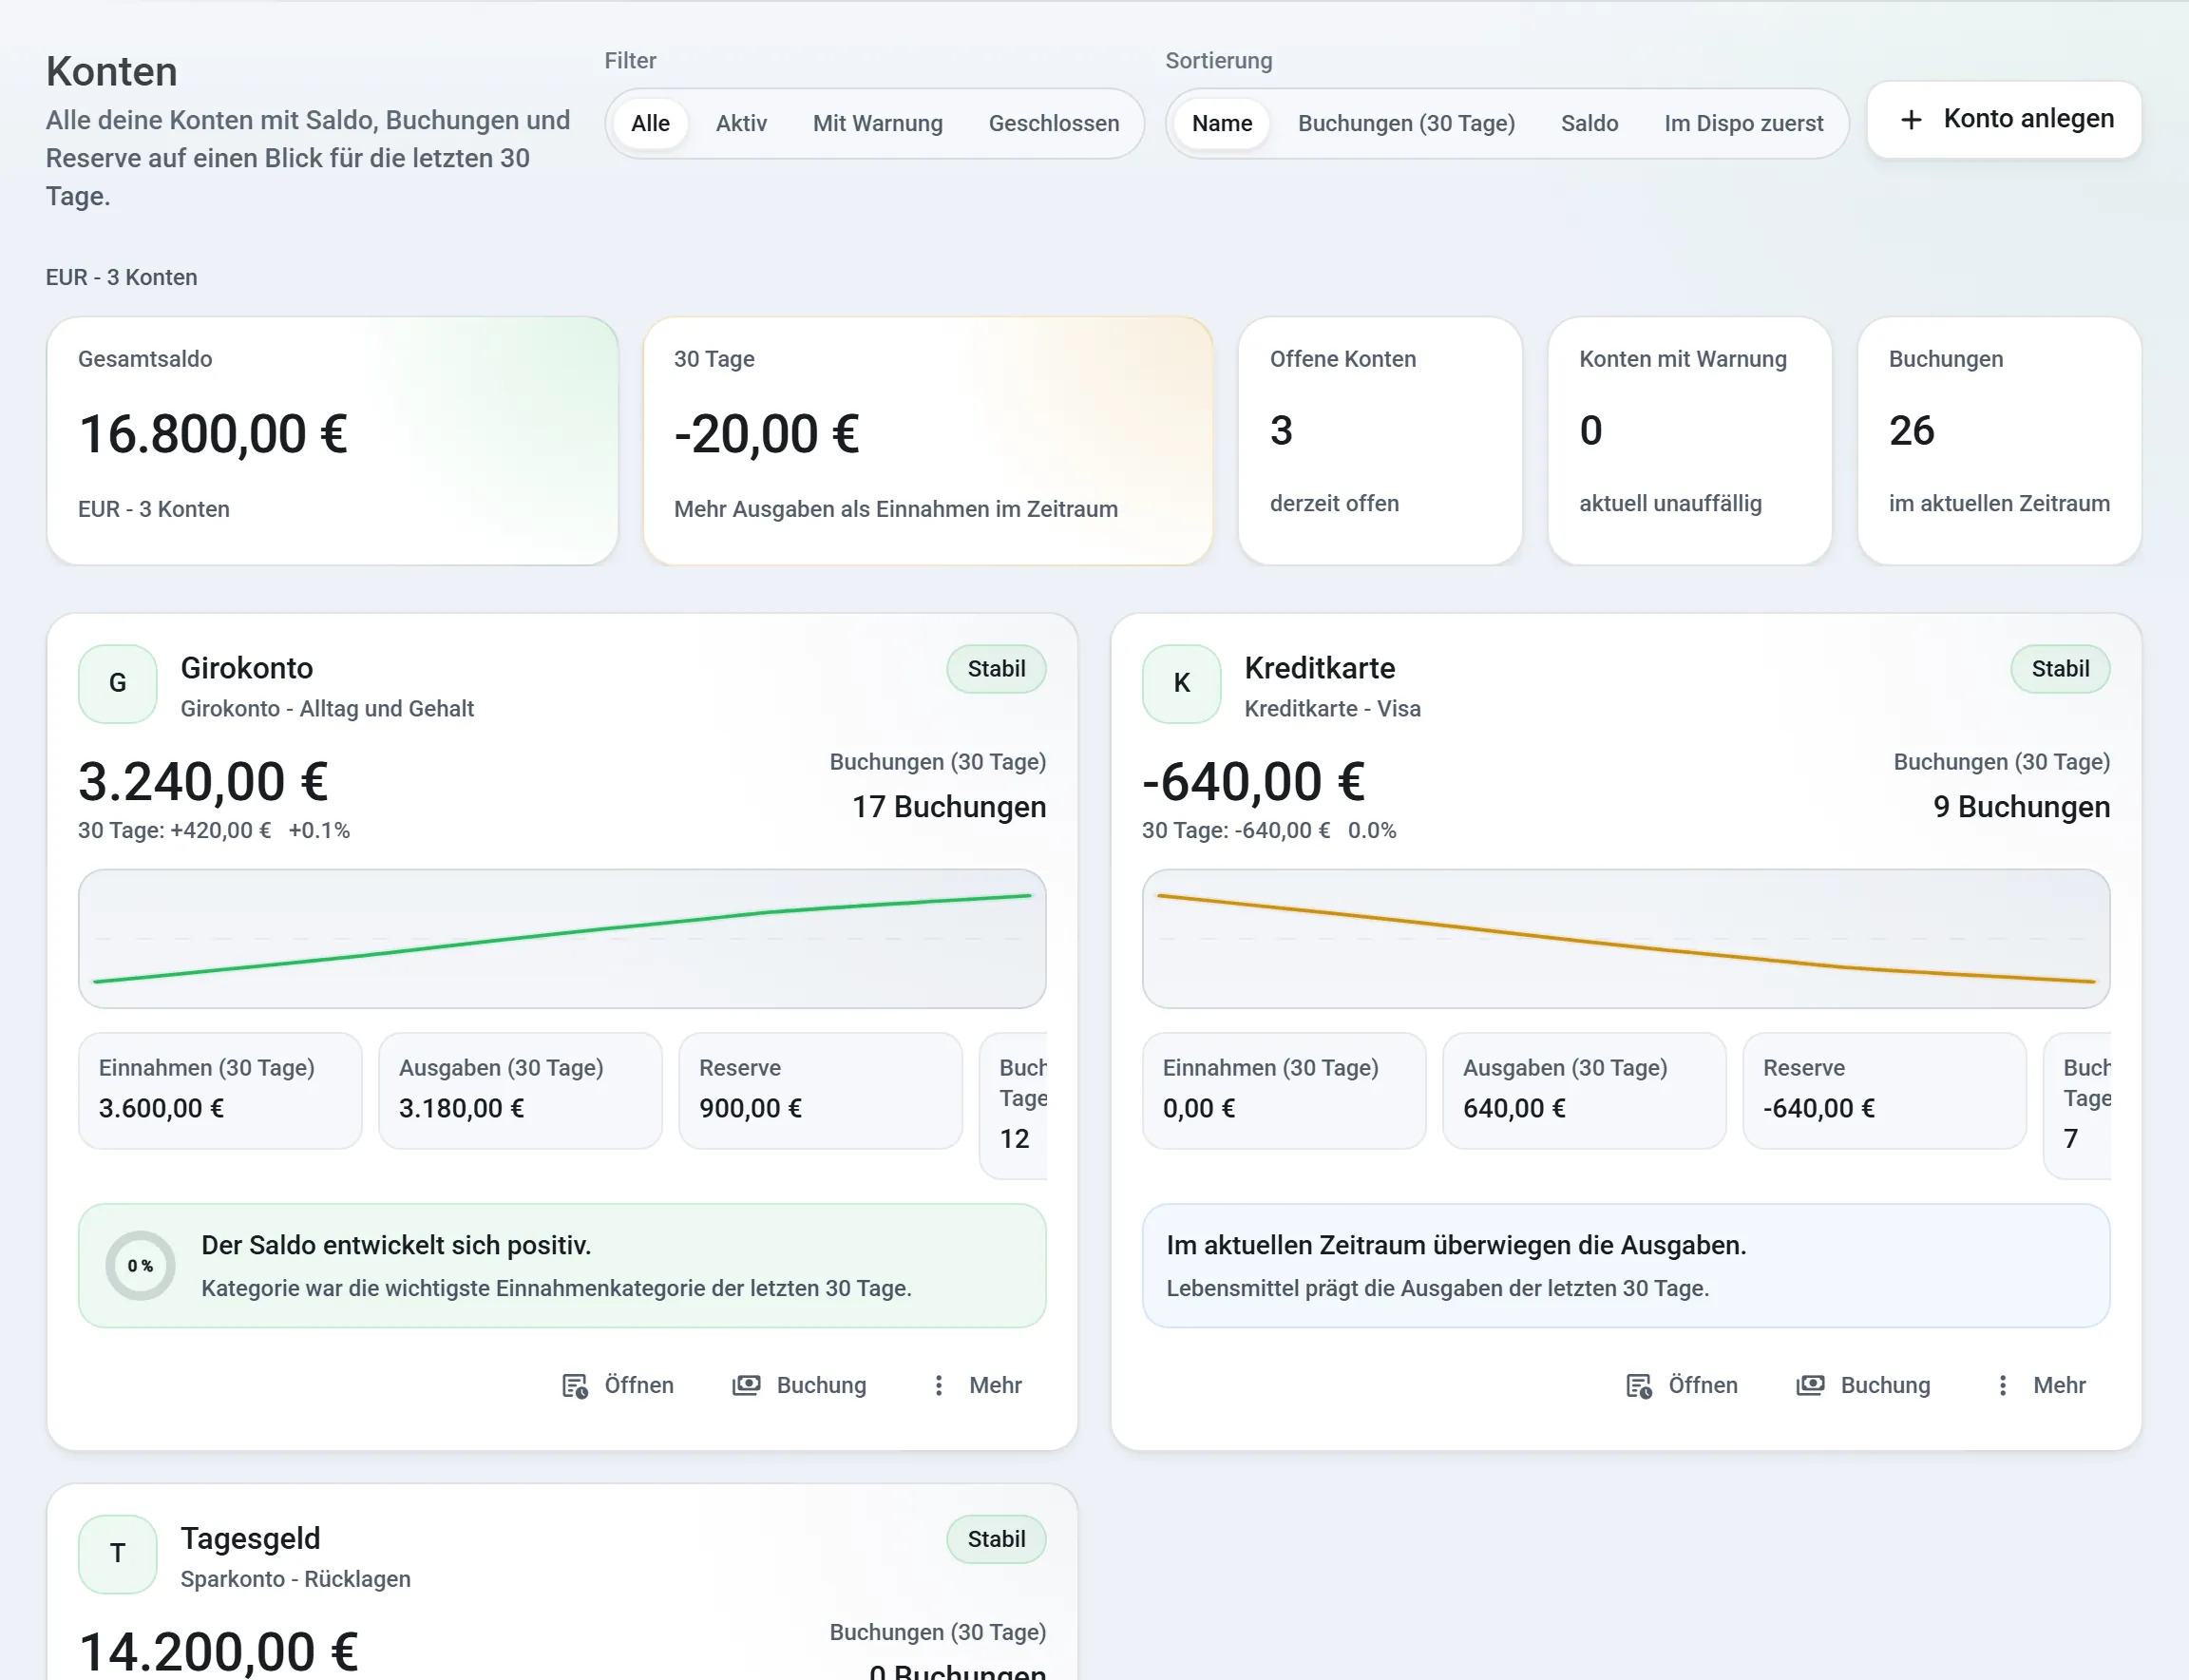Sort by Buchungen (30 Tage)
2189x1680 pixels.
[x=1406, y=124]
